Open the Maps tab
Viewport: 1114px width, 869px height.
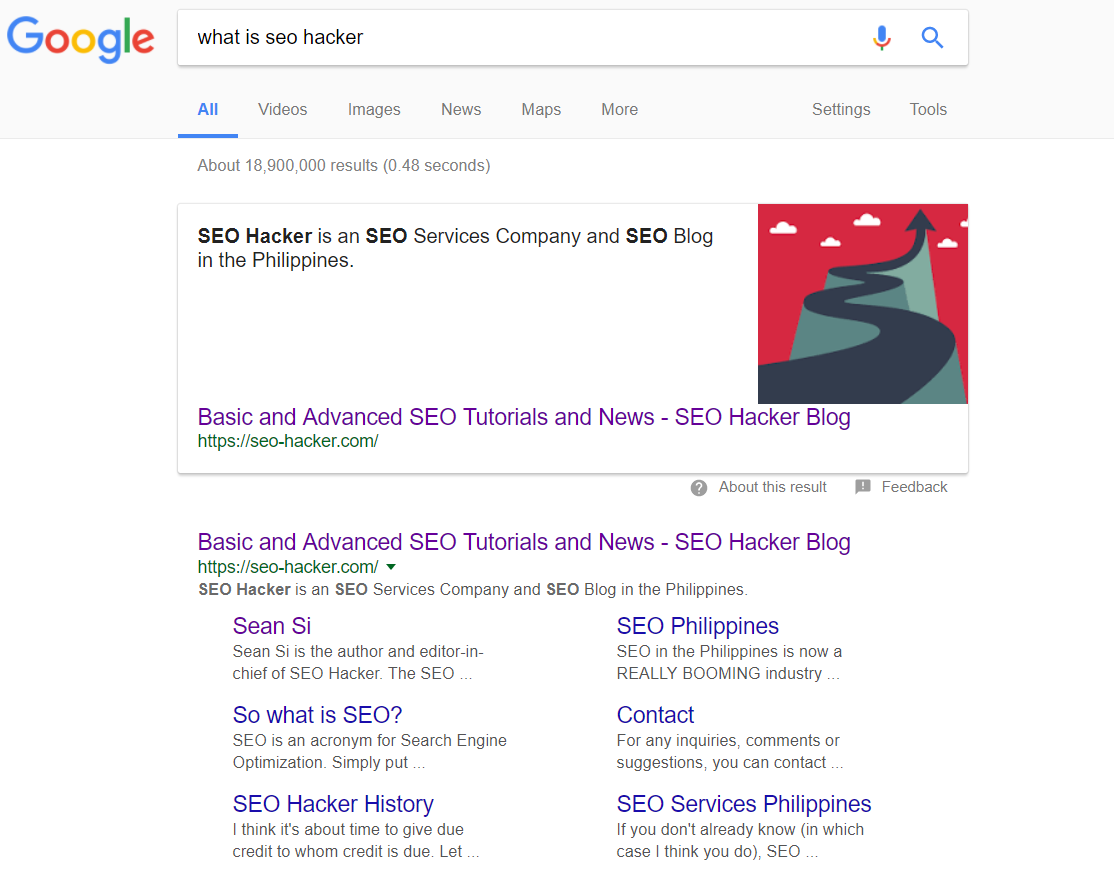[x=541, y=109]
